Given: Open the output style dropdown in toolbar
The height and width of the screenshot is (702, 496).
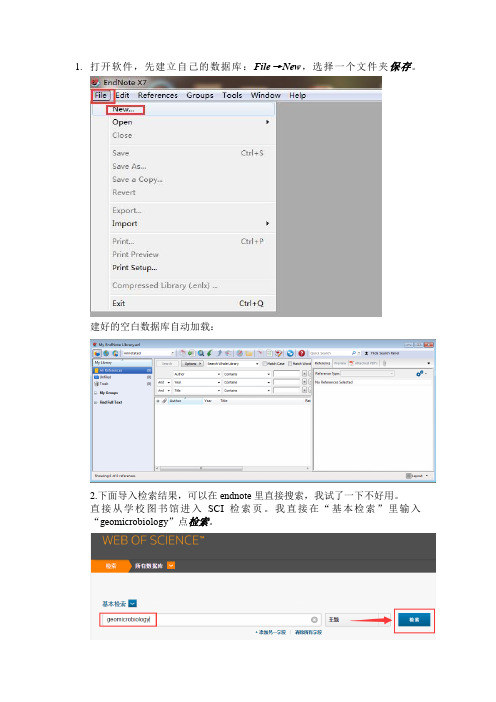Looking at the screenshot, I should (x=149, y=353).
